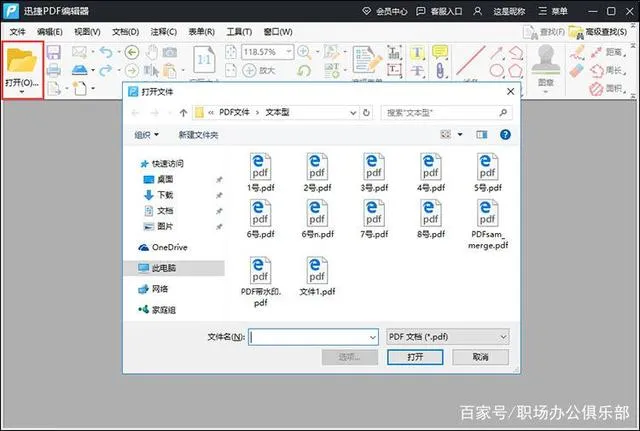Open the view options dropdown arrow
Image resolution: width=640 pixels, height=431 pixels.
pos(460,134)
